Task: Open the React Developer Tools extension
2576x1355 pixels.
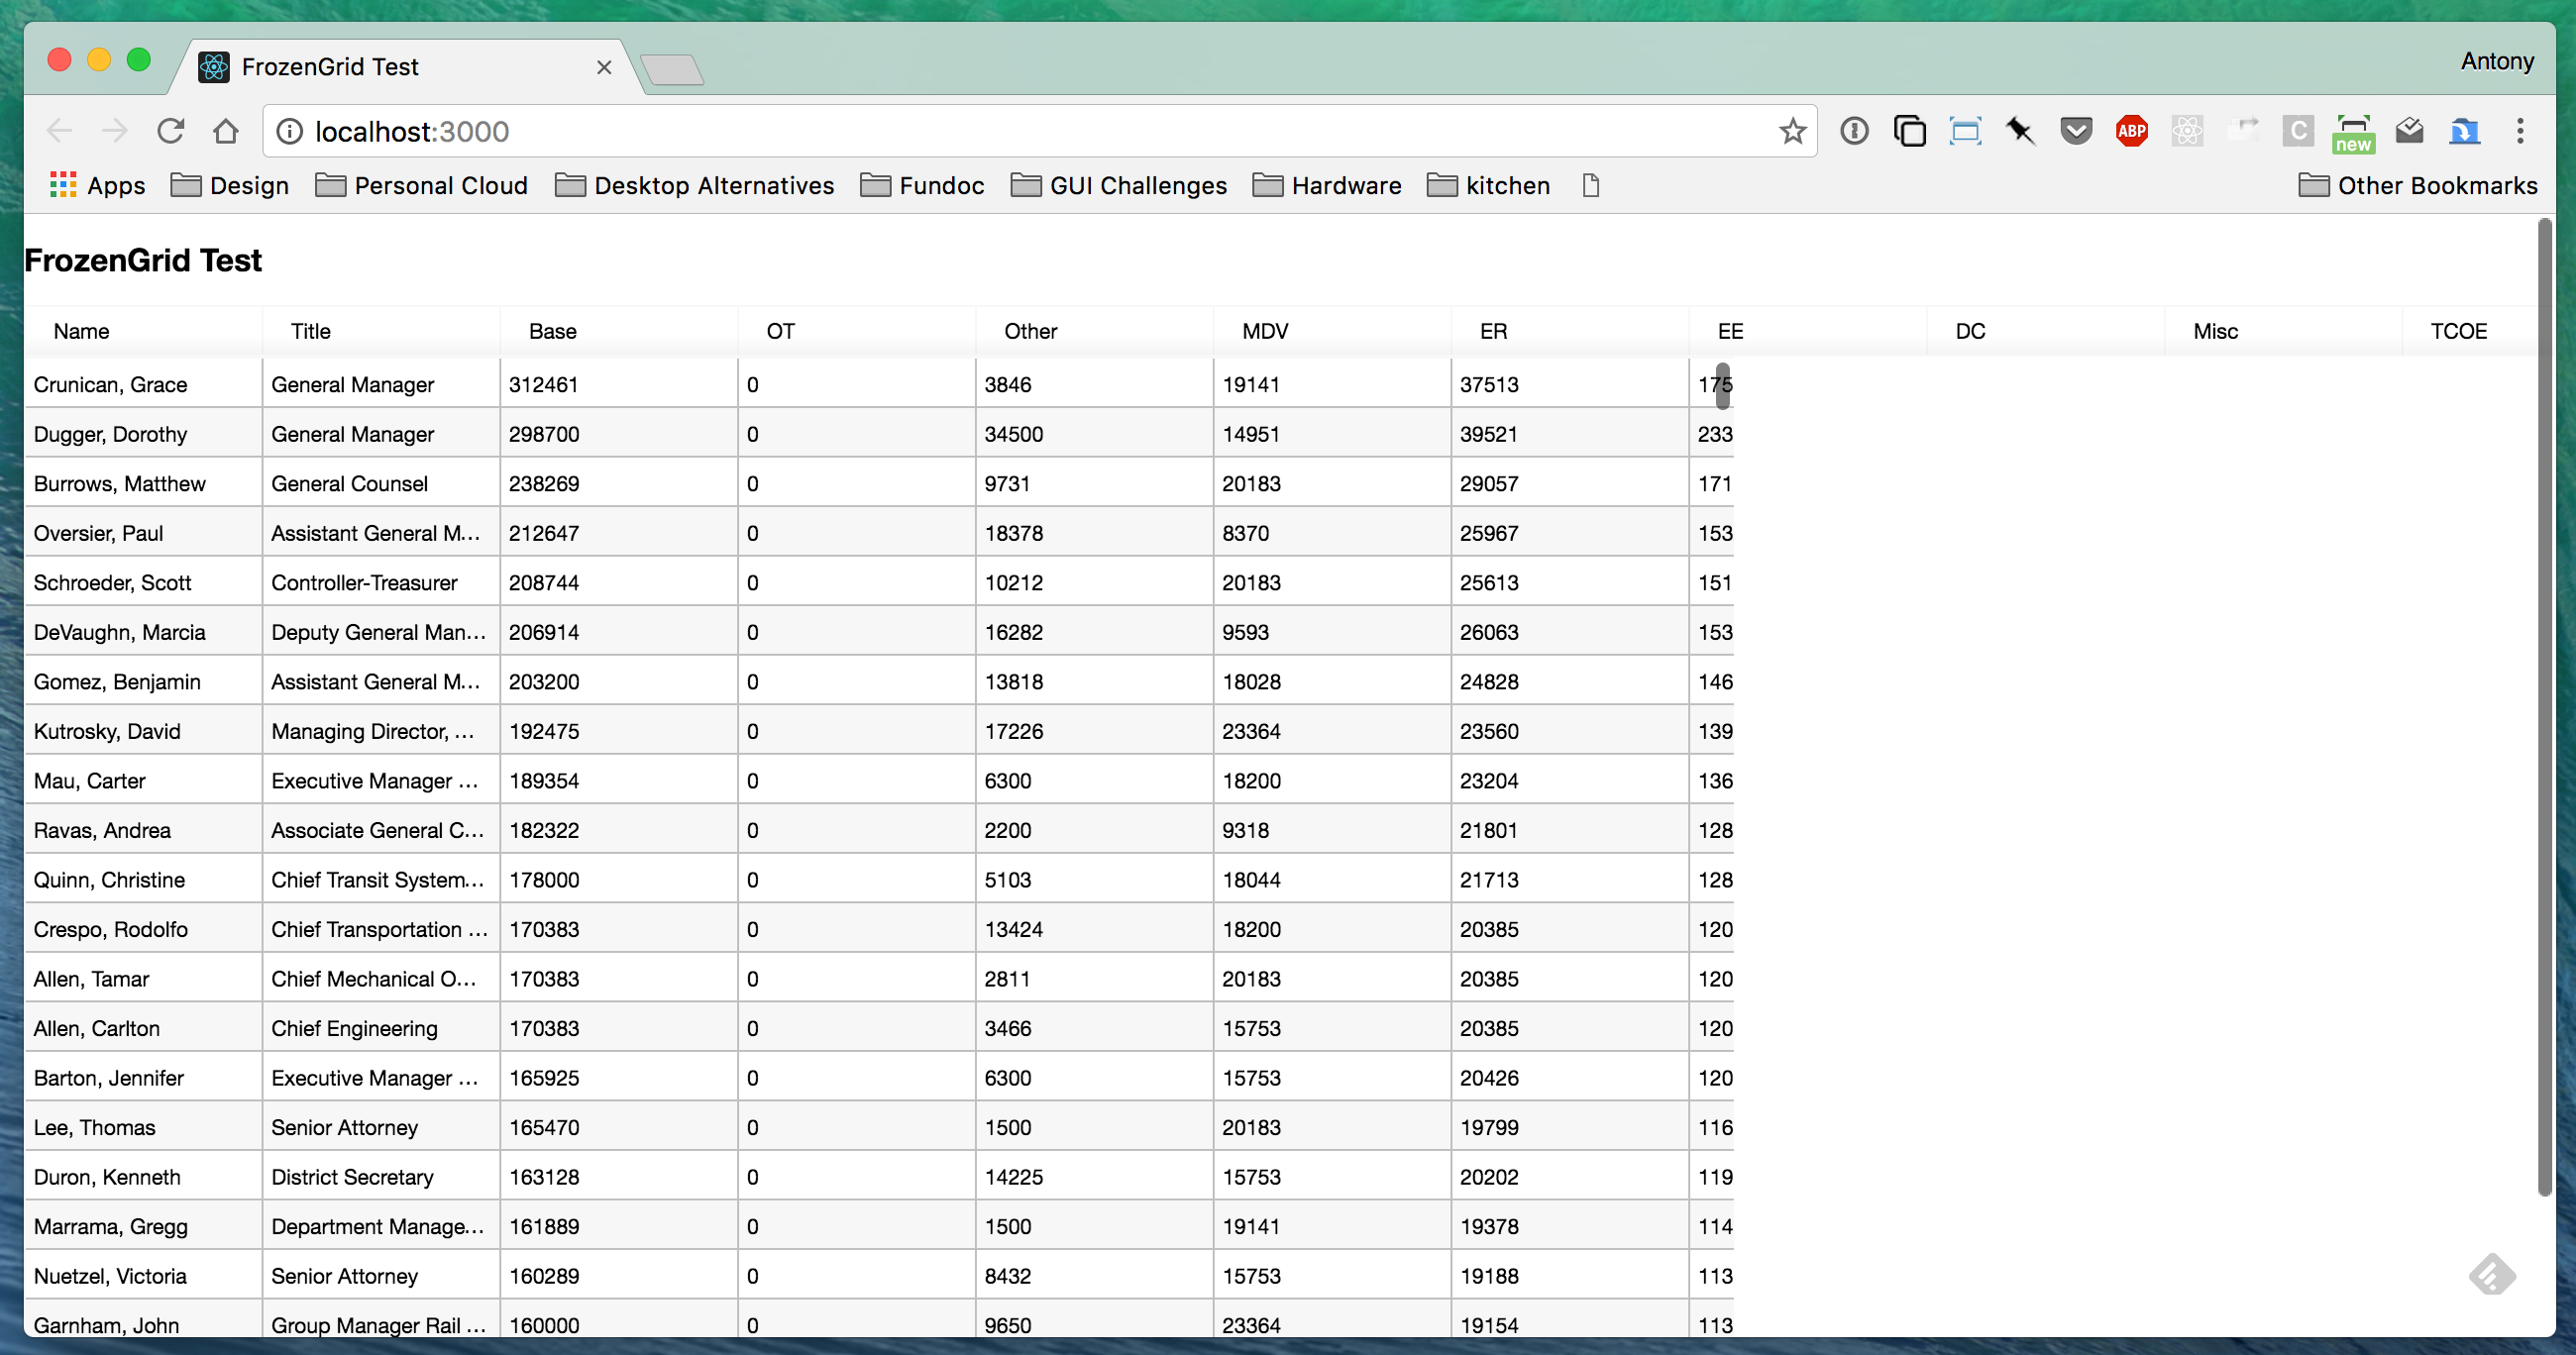Action: (x=2187, y=131)
